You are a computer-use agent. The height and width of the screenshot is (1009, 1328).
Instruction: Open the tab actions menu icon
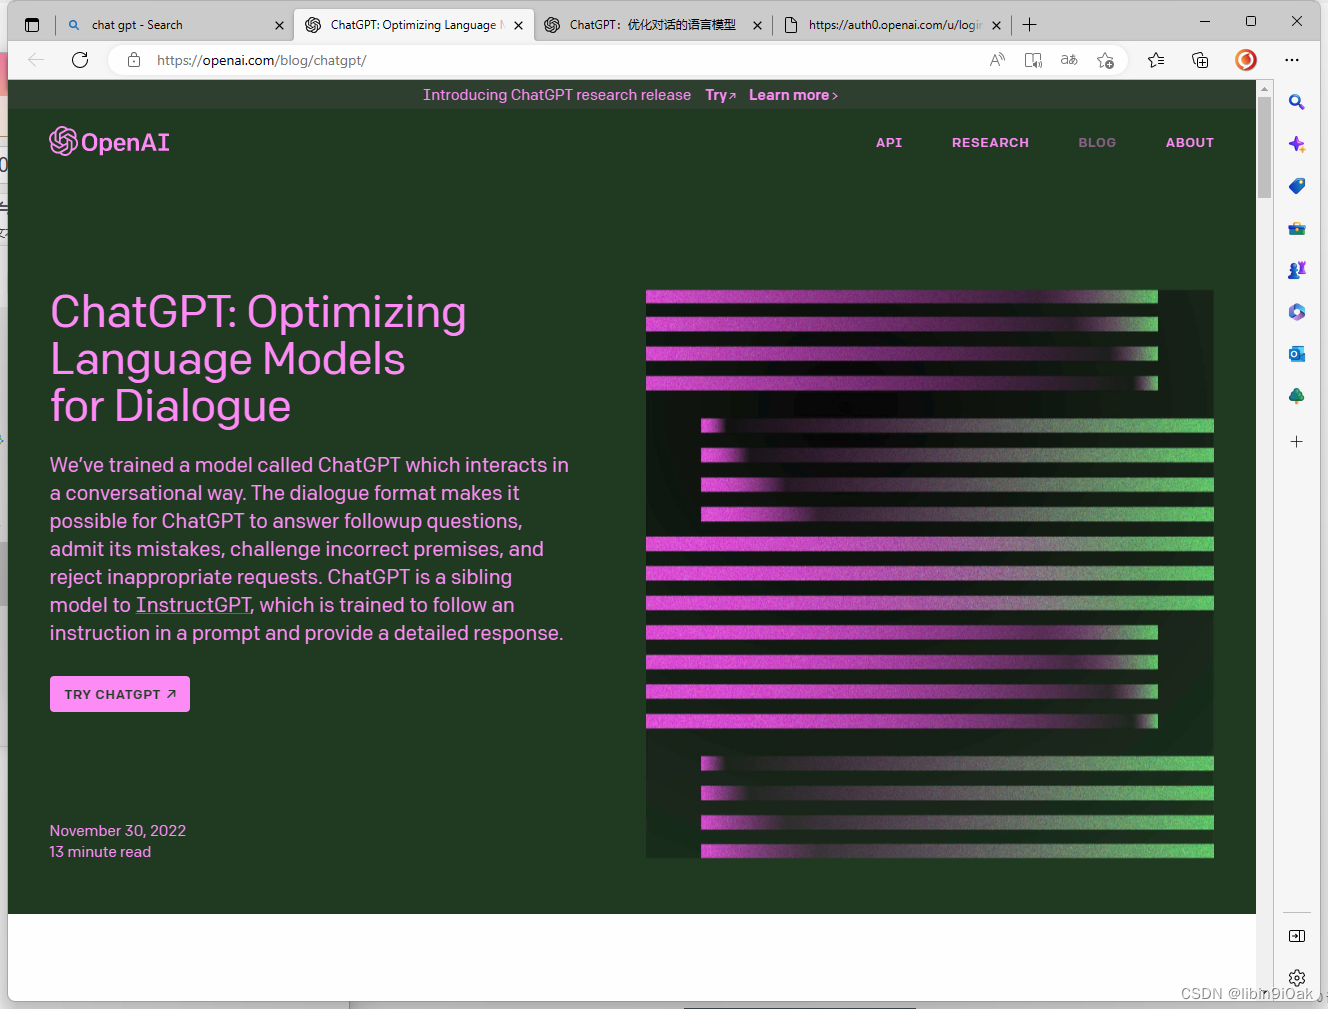click(32, 25)
